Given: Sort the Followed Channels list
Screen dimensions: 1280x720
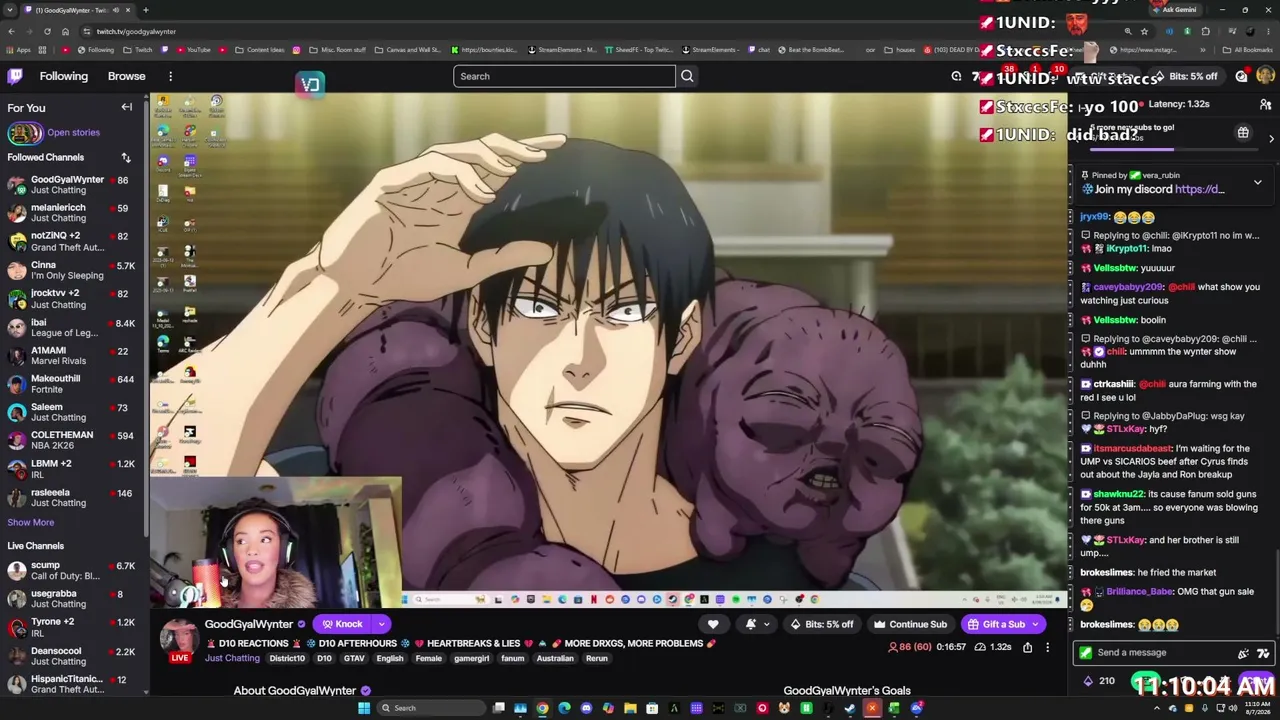Looking at the screenshot, I should [x=126, y=157].
